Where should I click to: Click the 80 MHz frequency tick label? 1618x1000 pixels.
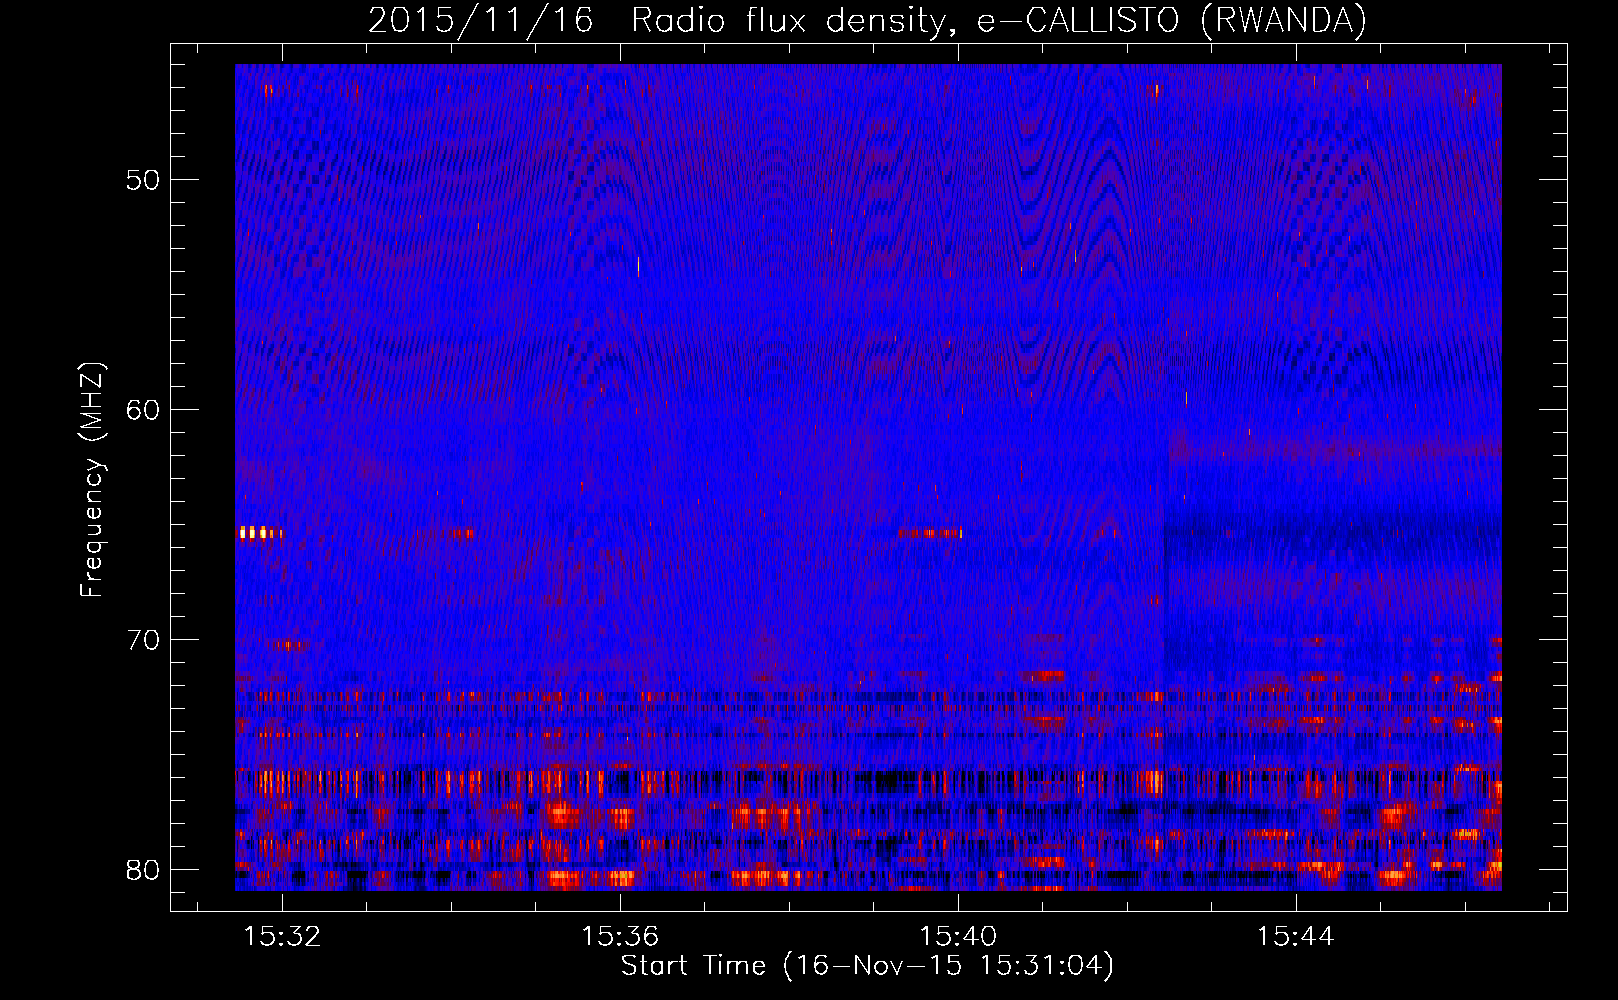[143, 870]
